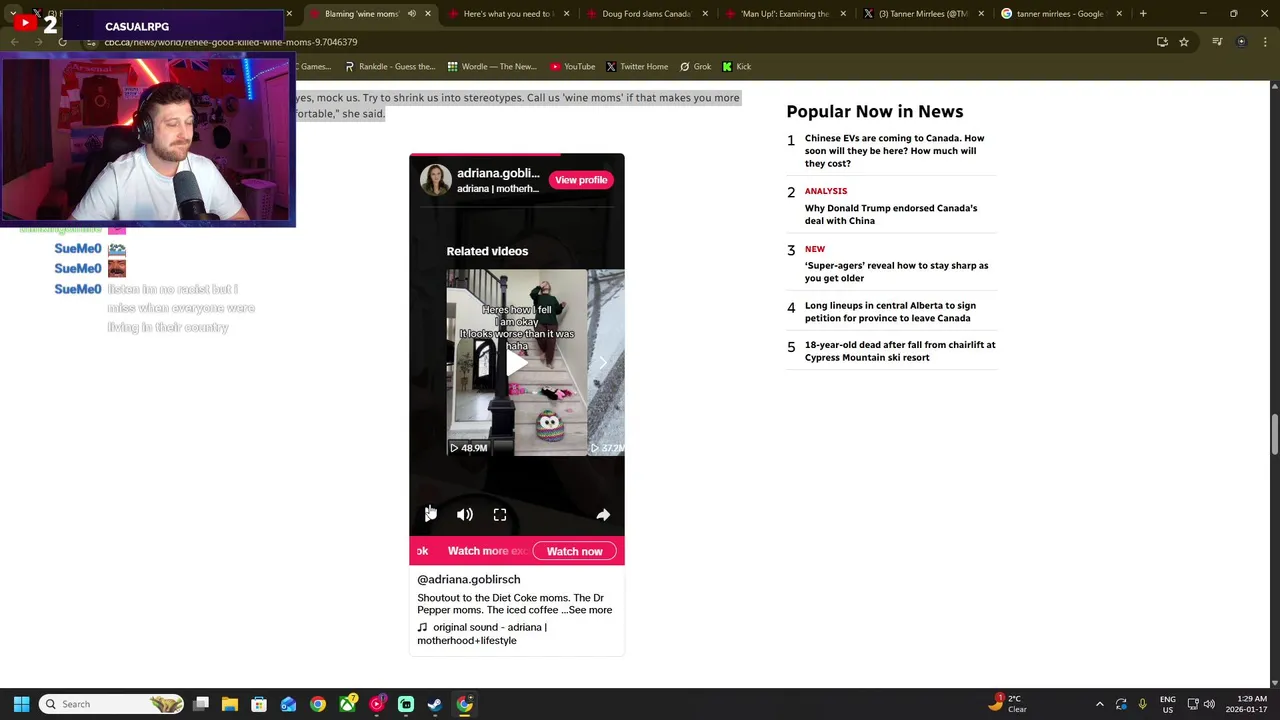Open the weather widget showing 2°C Clear
Image resolution: width=1280 pixels, height=720 pixels.
pyautogui.click(x=1008, y=704)
